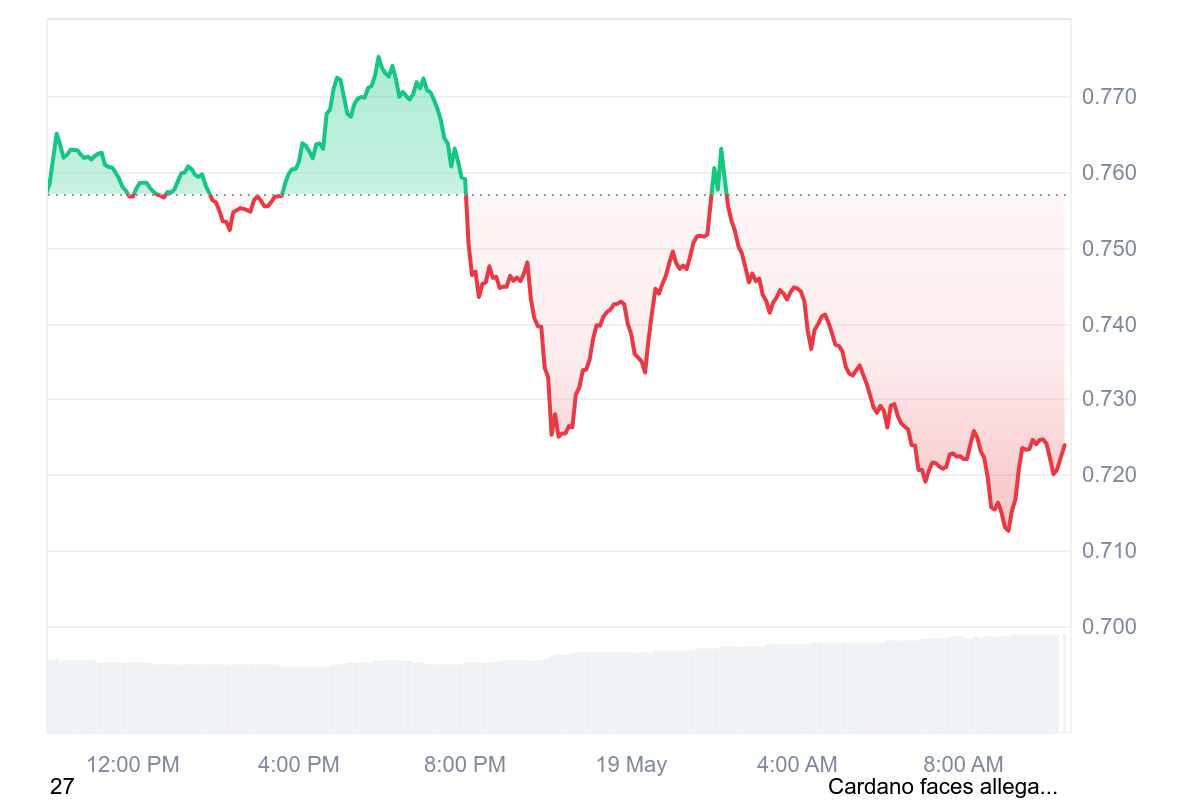The height and width of the screenshot is (800, 1200).
Task: Select the 19 May date label
Action: (x=631, y=765)
